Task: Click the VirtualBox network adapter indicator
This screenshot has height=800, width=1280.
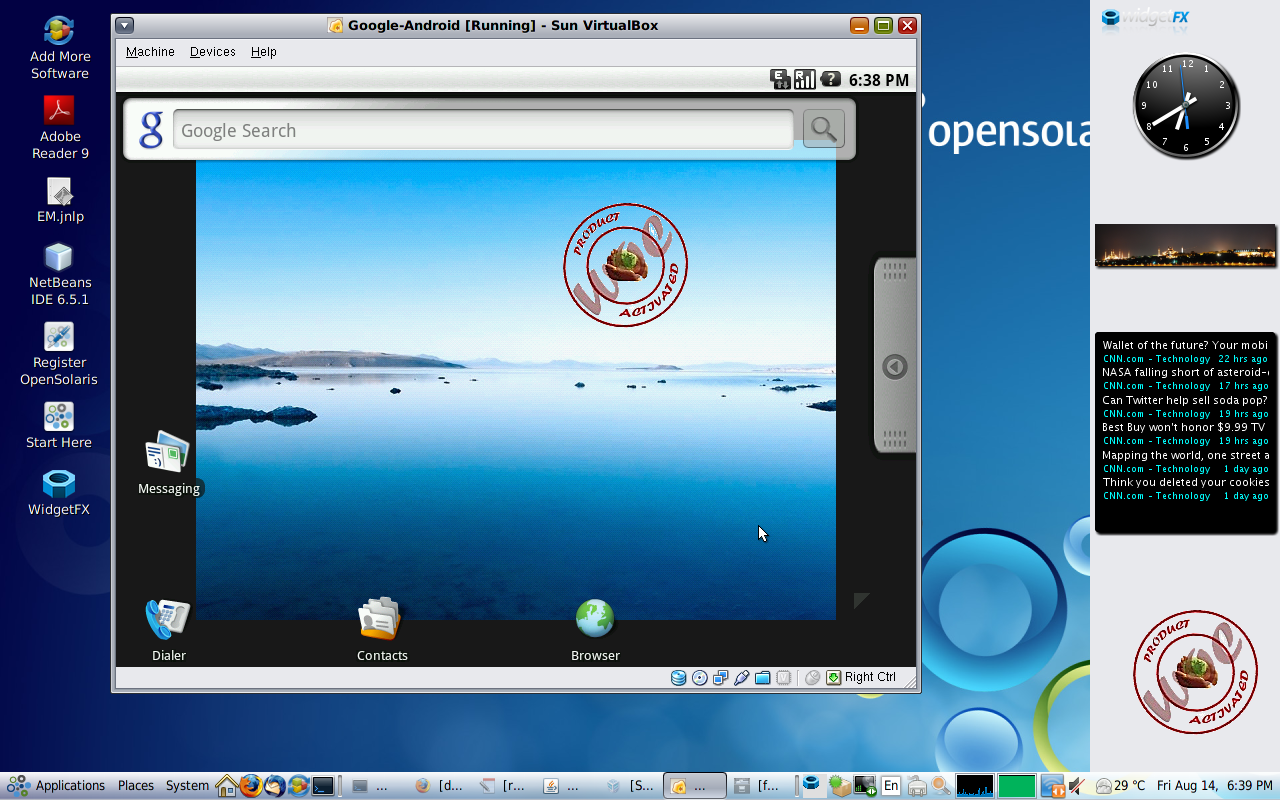Action: tap(720, 678)
